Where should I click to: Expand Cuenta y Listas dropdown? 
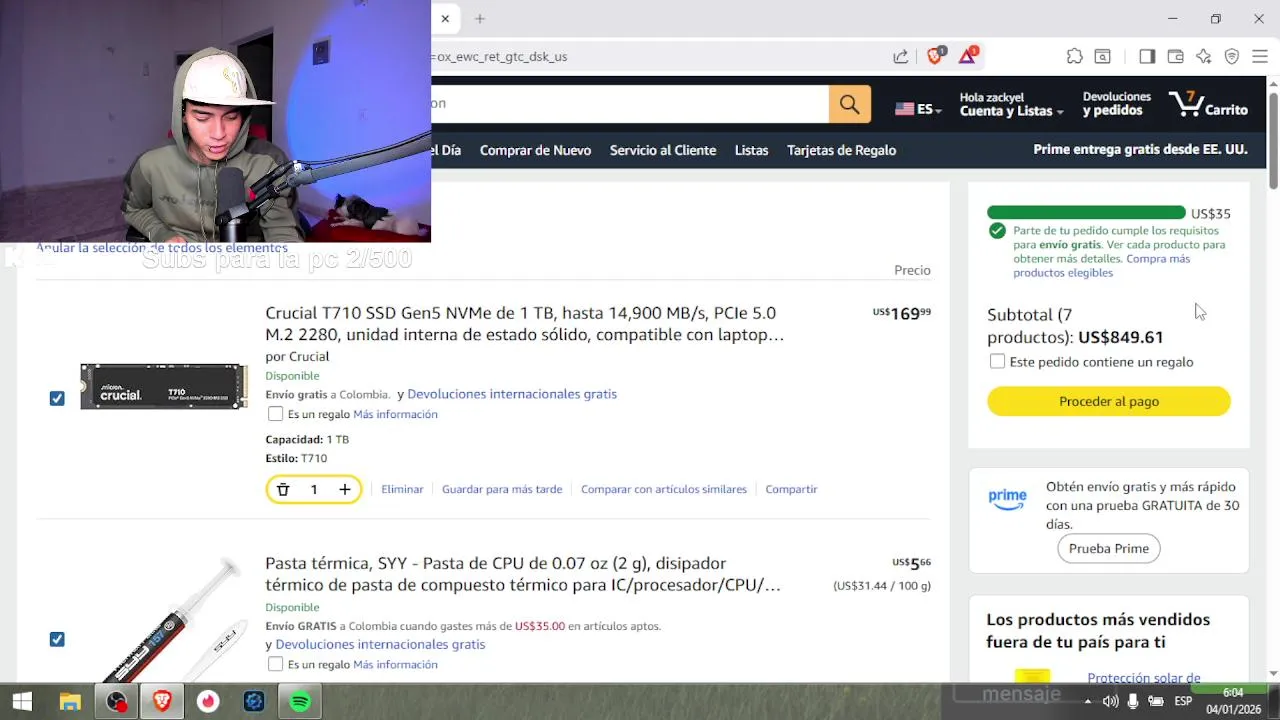(1011, 104)
